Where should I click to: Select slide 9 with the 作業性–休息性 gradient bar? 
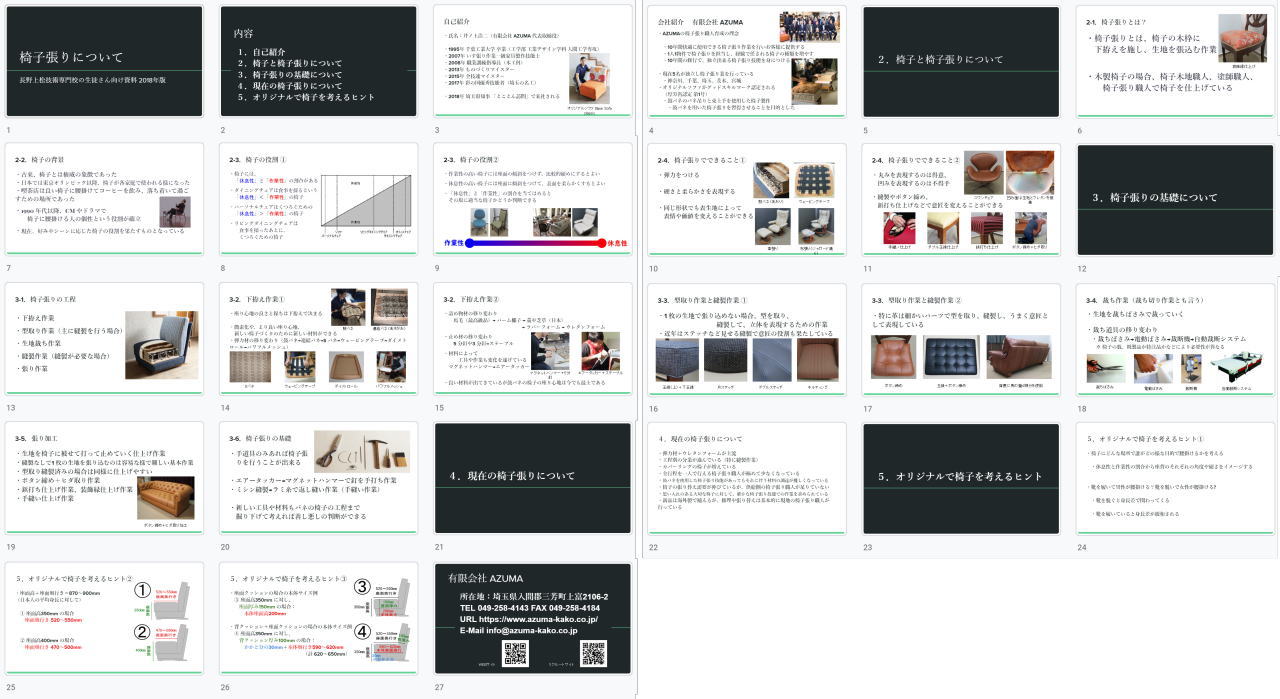click(x=533, y=200)
